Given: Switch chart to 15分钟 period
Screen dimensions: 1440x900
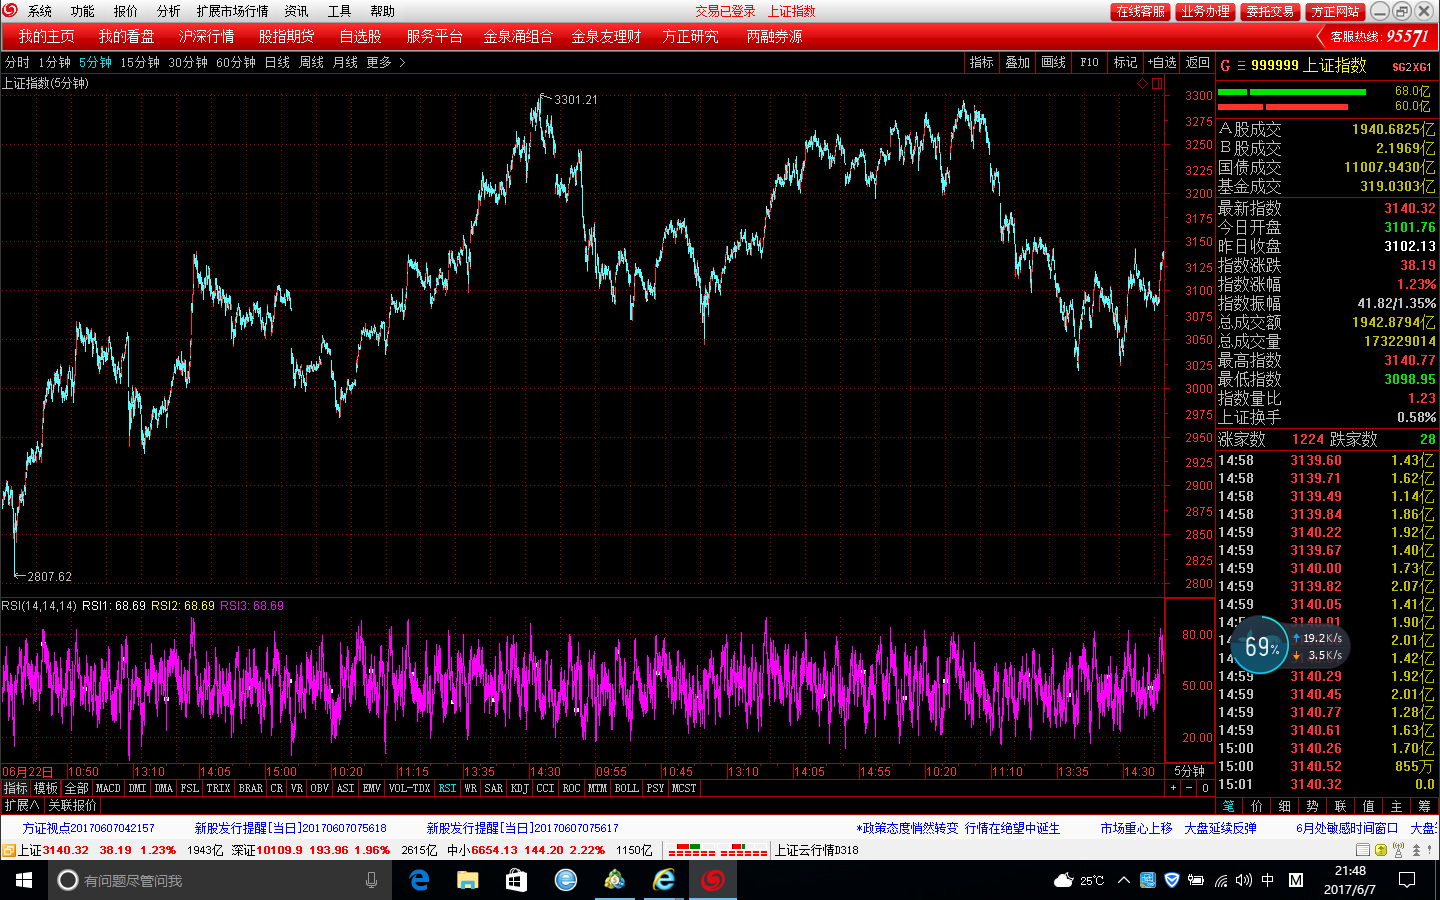Looking at the screenshot, I should click(140, 62).
